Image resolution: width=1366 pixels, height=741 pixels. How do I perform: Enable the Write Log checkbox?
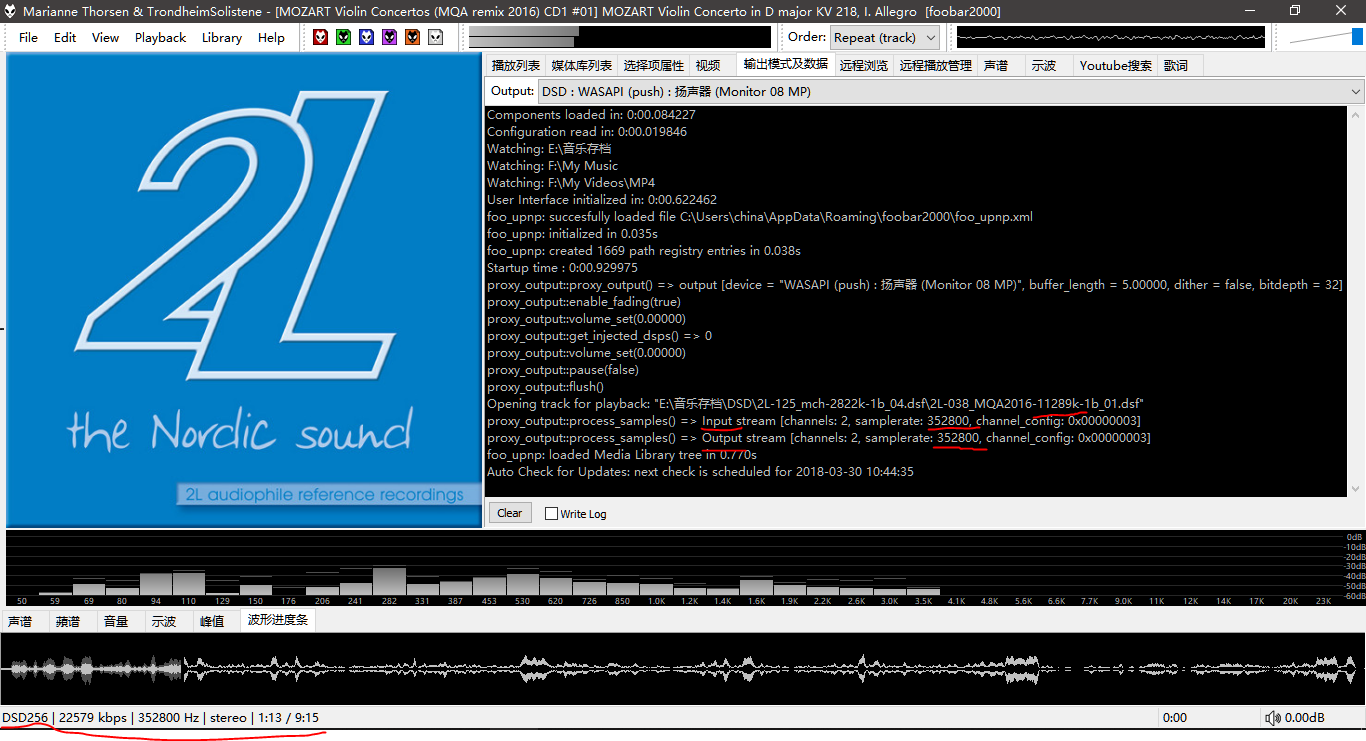551,514
